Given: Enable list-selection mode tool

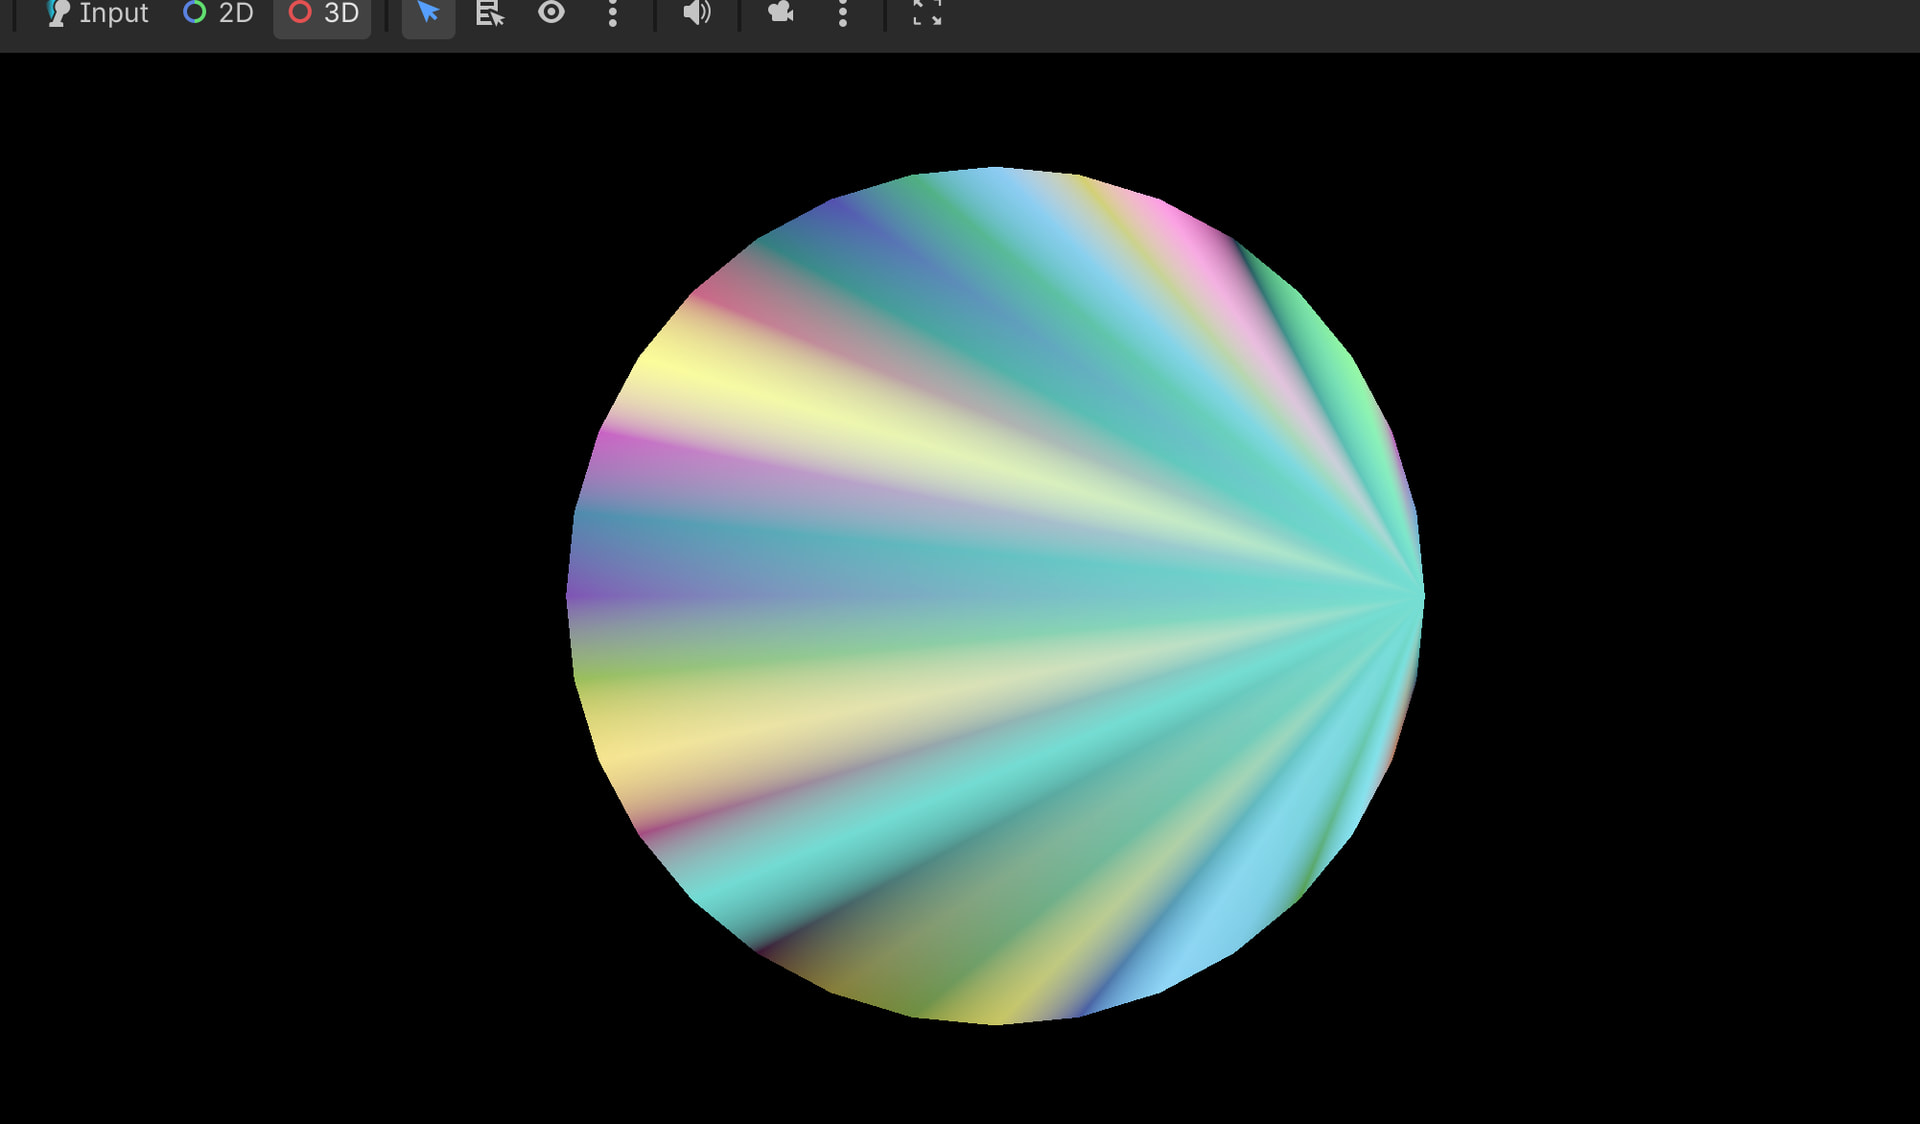Looking at the screenshot, I should [489, 13].
